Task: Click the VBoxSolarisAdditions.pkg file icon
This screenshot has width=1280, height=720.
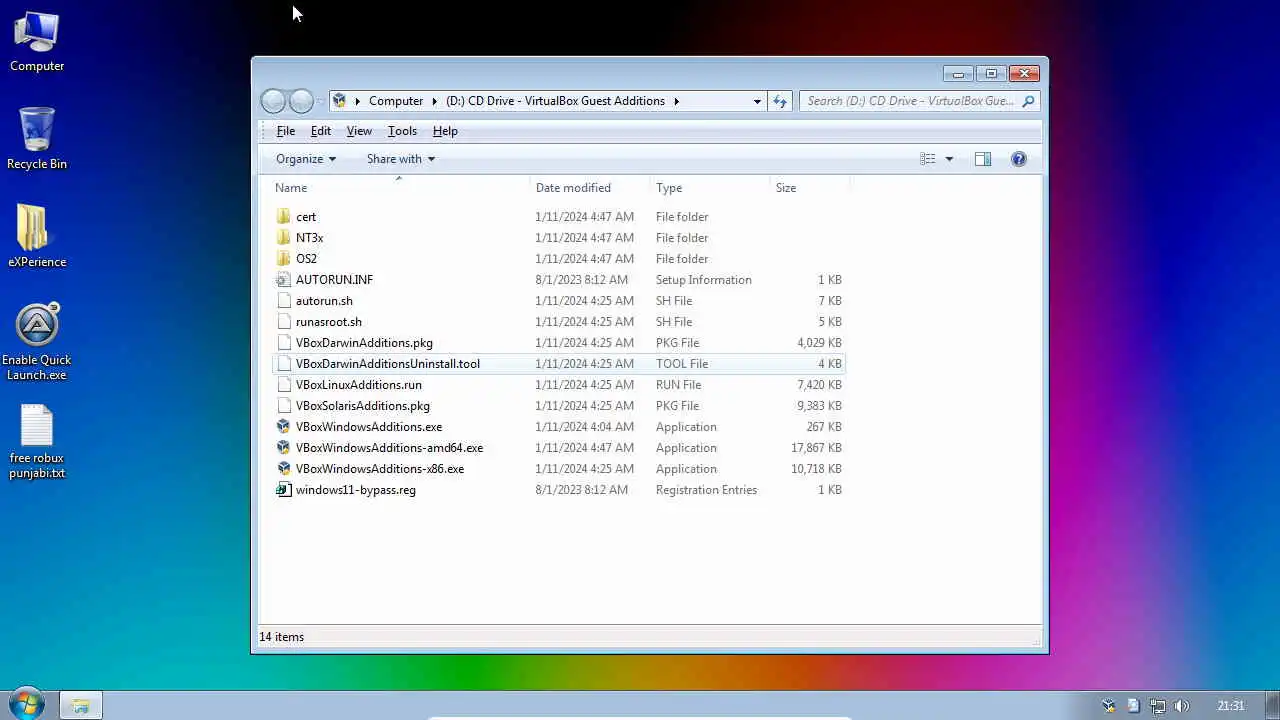Action: click(x=284, y=406)
